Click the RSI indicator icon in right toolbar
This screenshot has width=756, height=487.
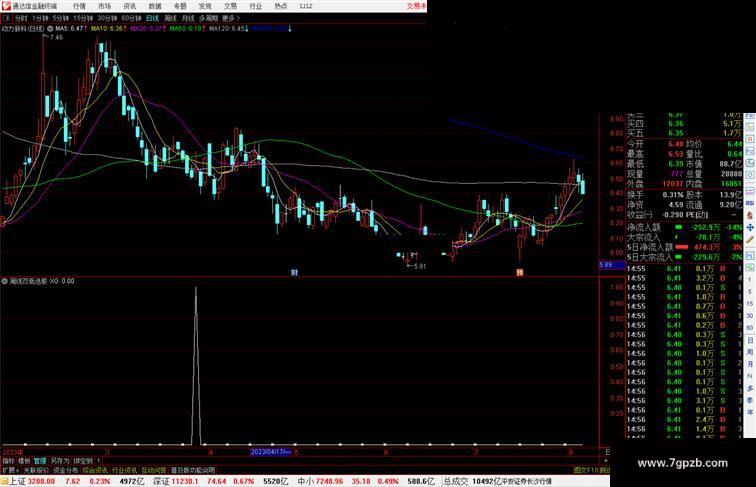(x=750, y=203)
